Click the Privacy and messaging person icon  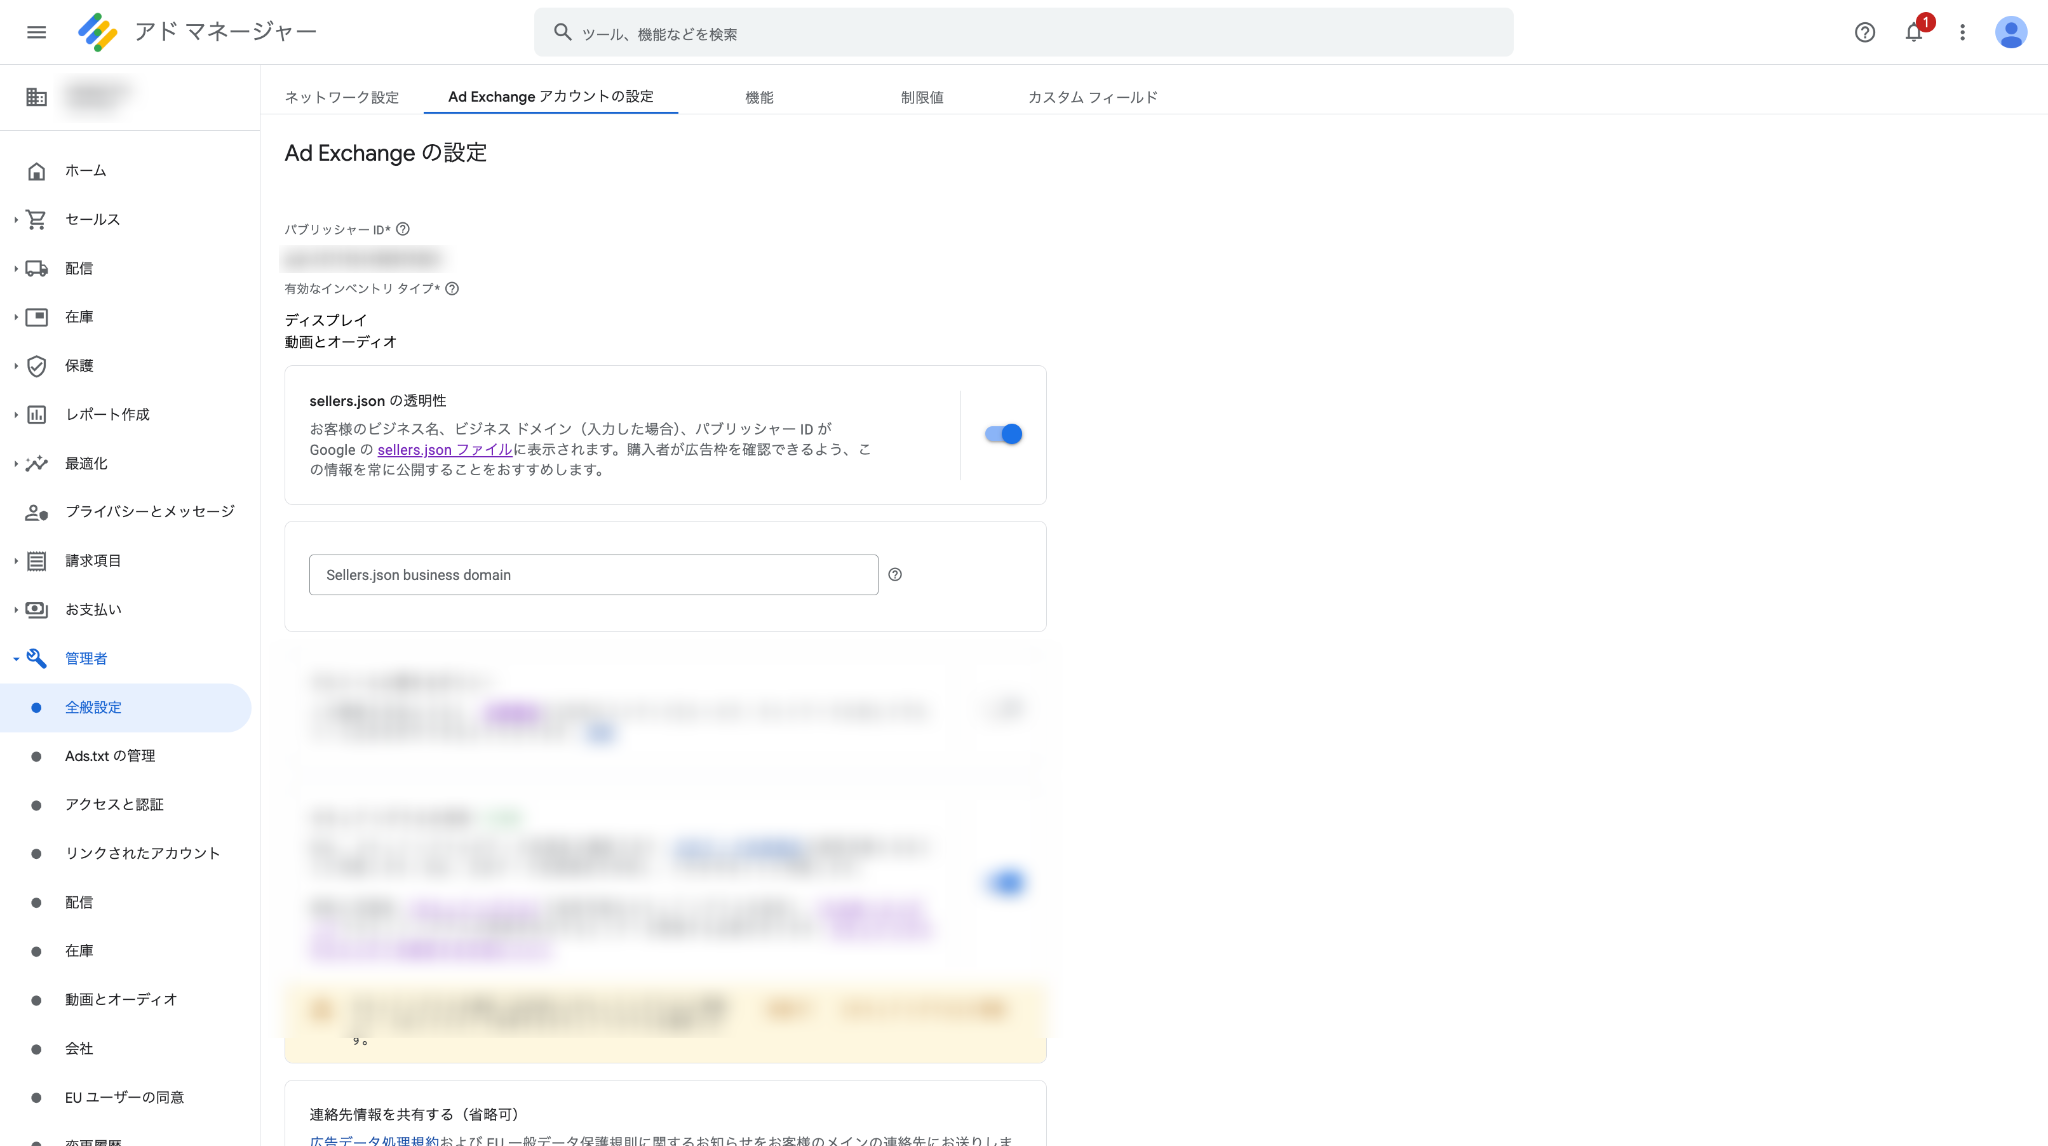click(x=36, y=512)
